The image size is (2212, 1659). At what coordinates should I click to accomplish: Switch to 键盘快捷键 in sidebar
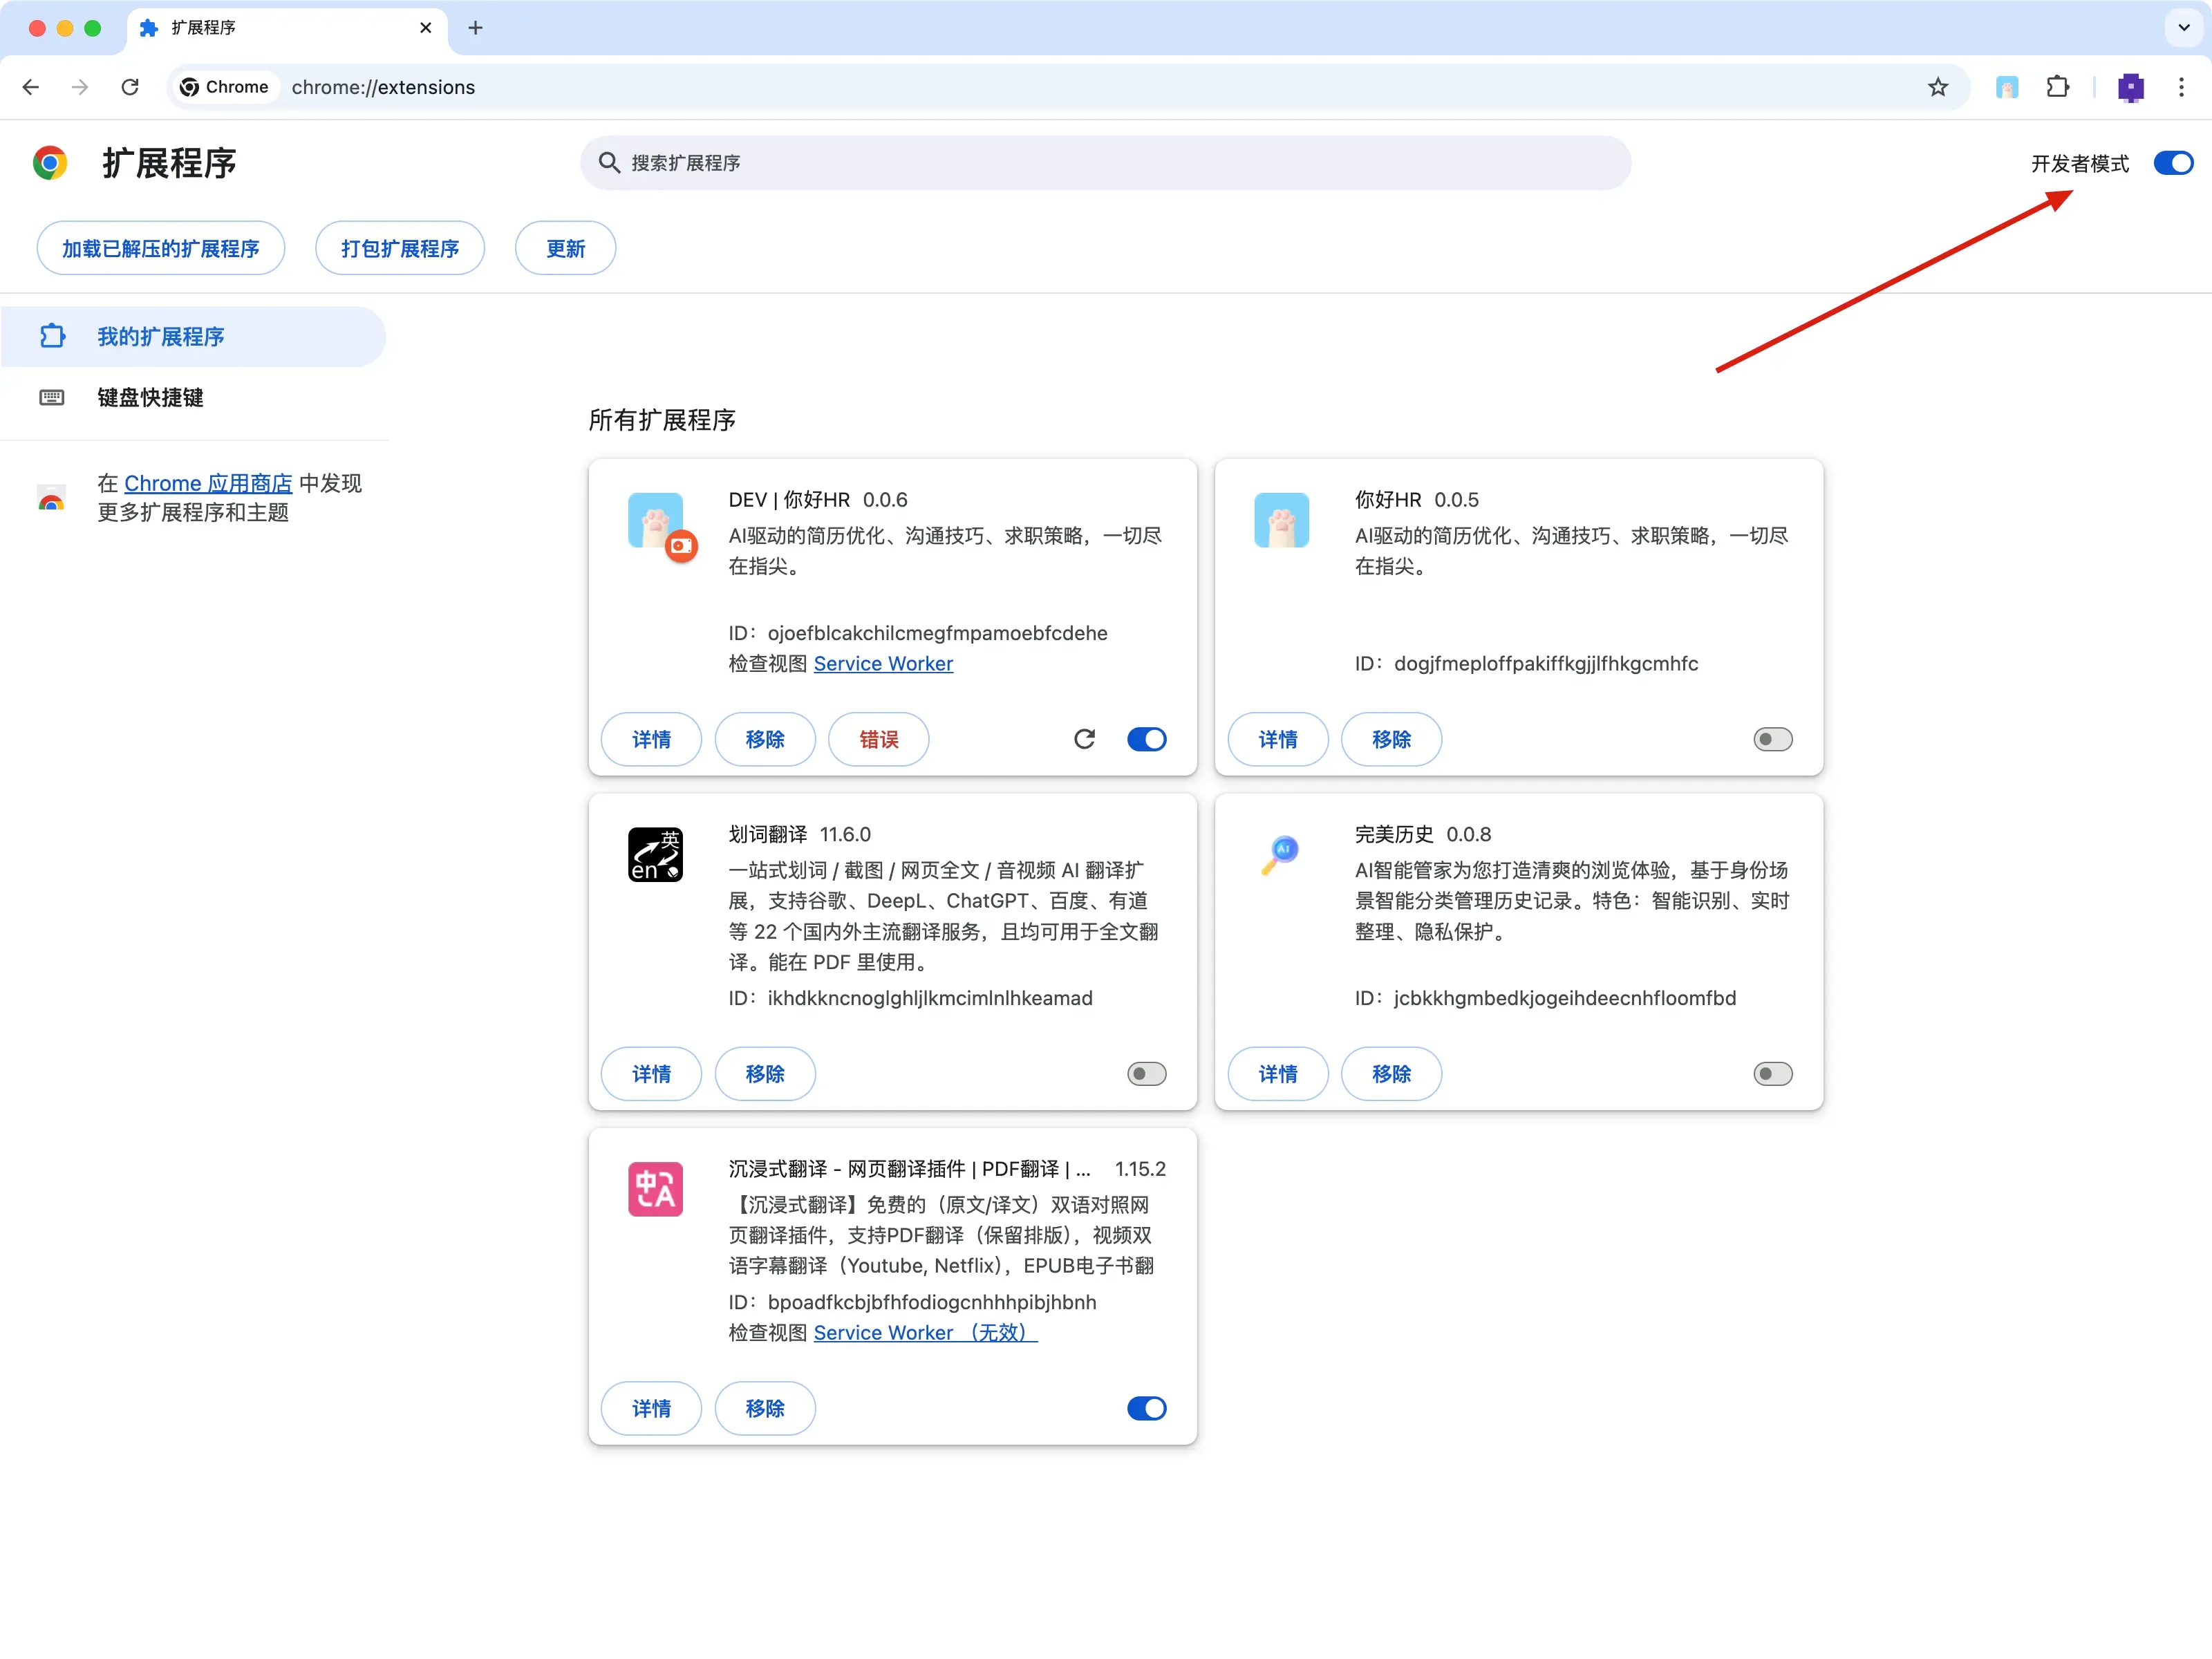[x=150, y=398]
